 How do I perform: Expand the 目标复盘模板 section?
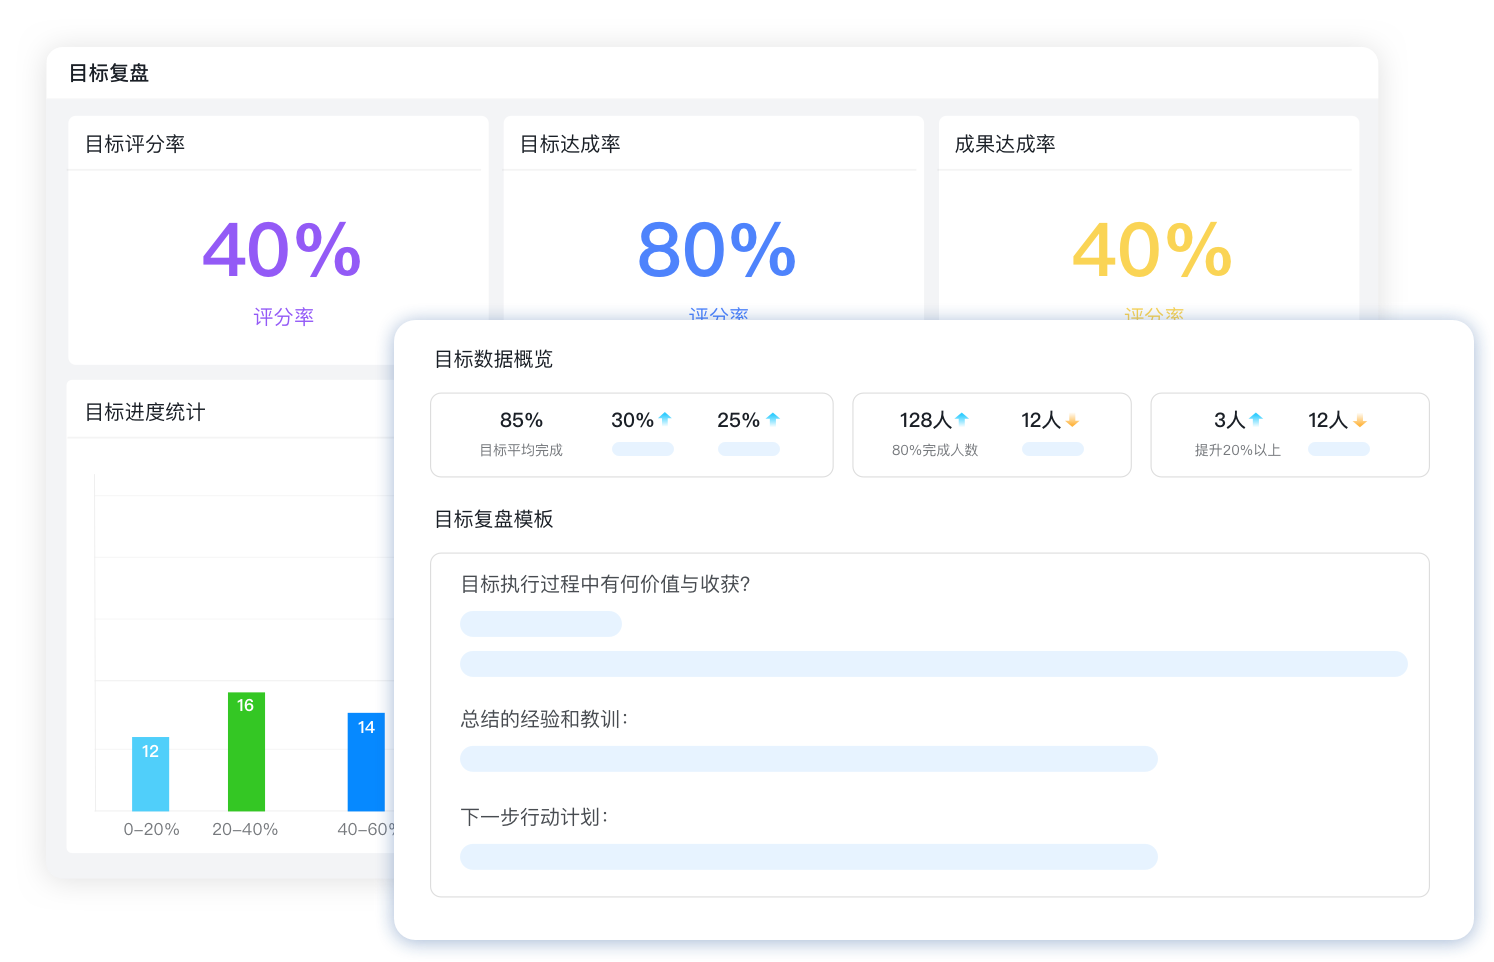click(x=494, y=519)
